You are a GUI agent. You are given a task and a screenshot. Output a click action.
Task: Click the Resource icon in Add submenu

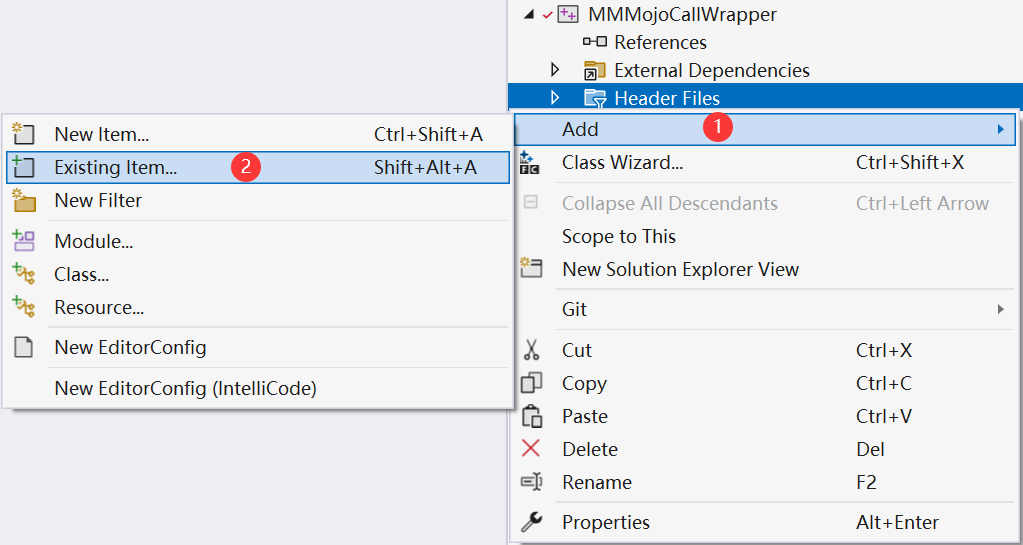click(x=23, y=307)
